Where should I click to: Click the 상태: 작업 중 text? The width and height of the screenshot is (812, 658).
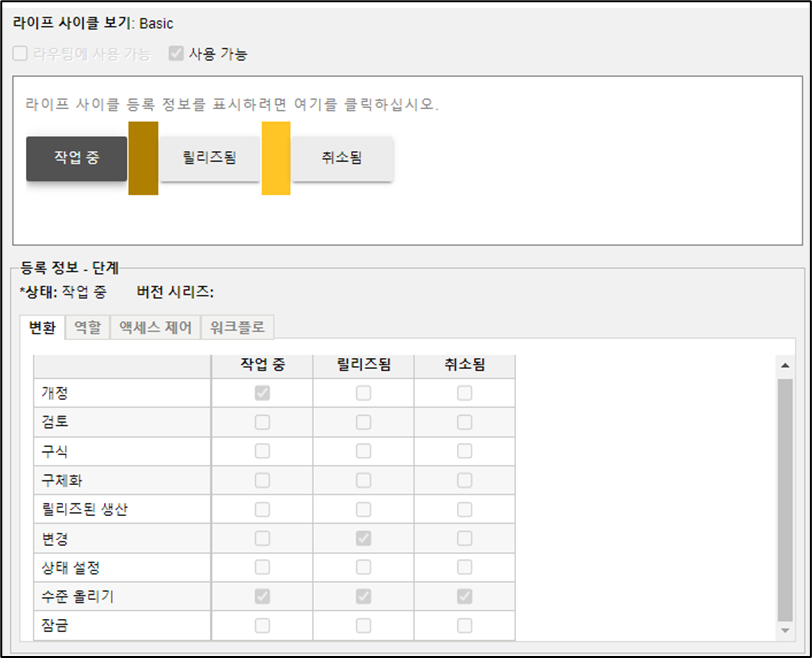click(x=63, y=292)
